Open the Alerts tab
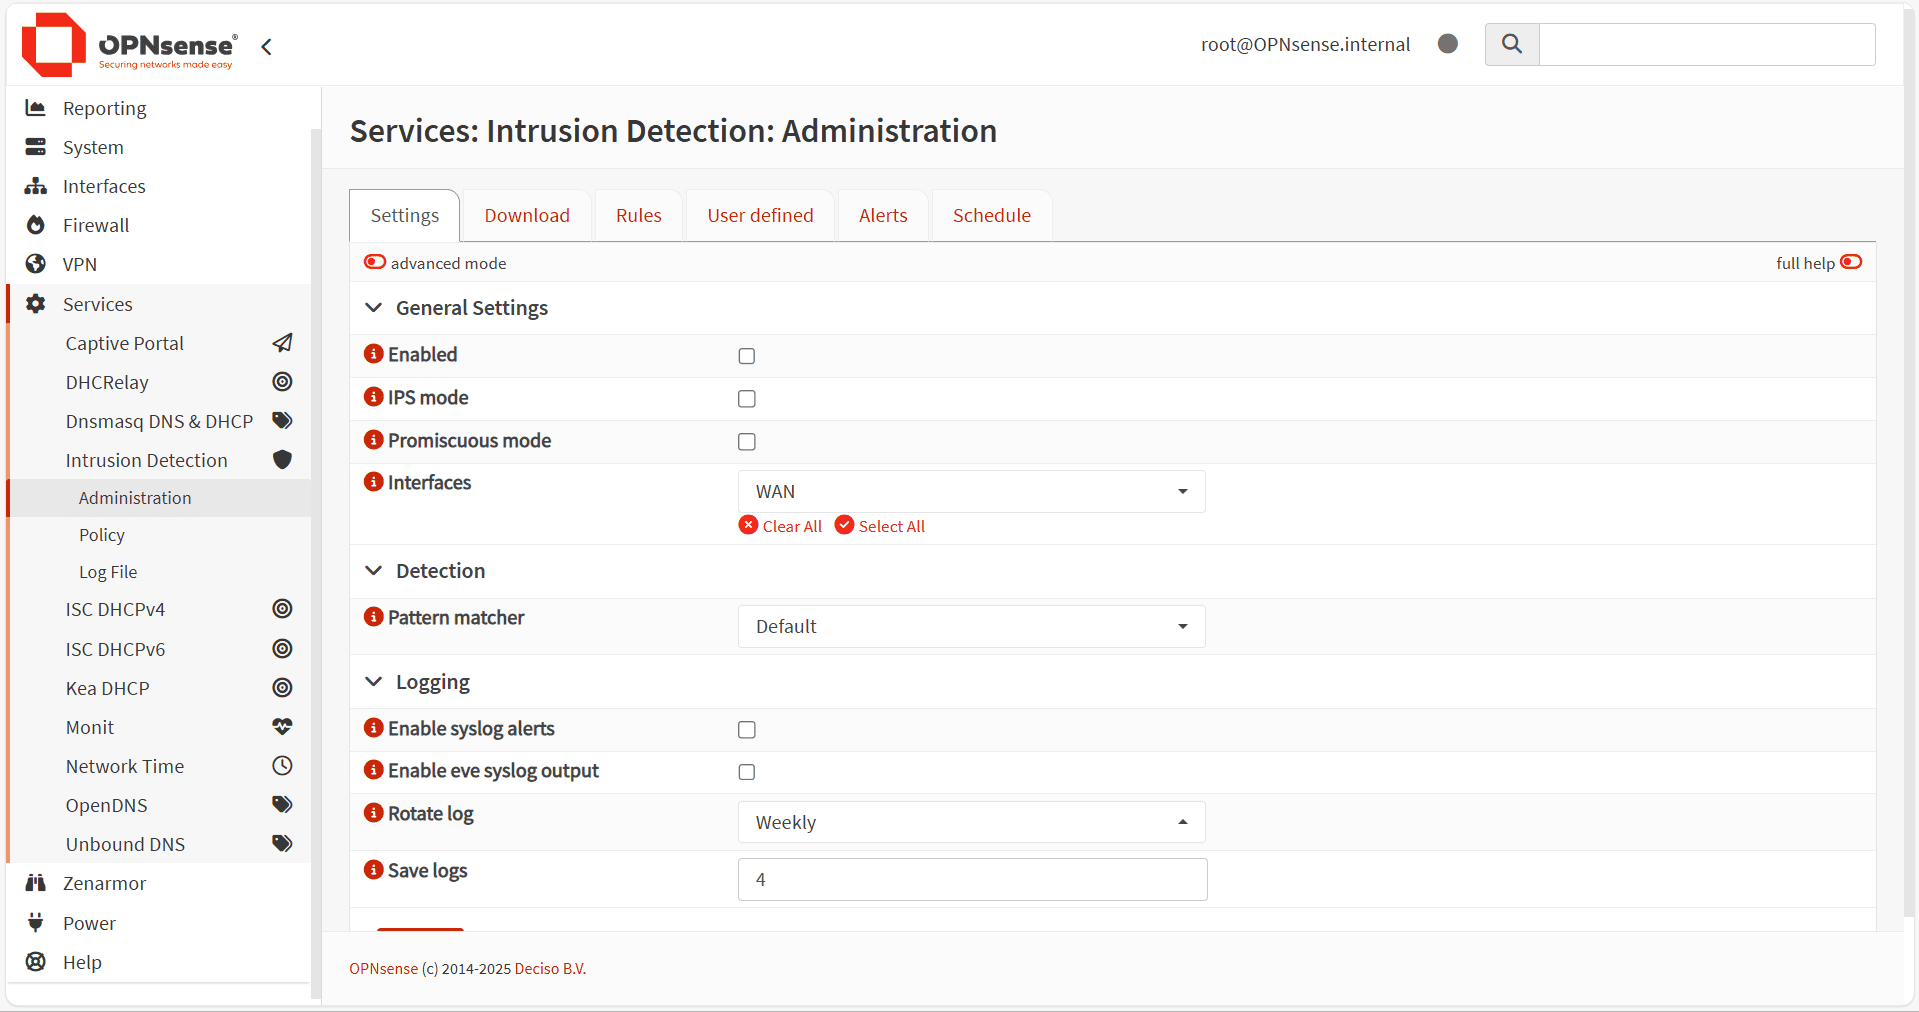1919x1012 pixels. point(883,216)
